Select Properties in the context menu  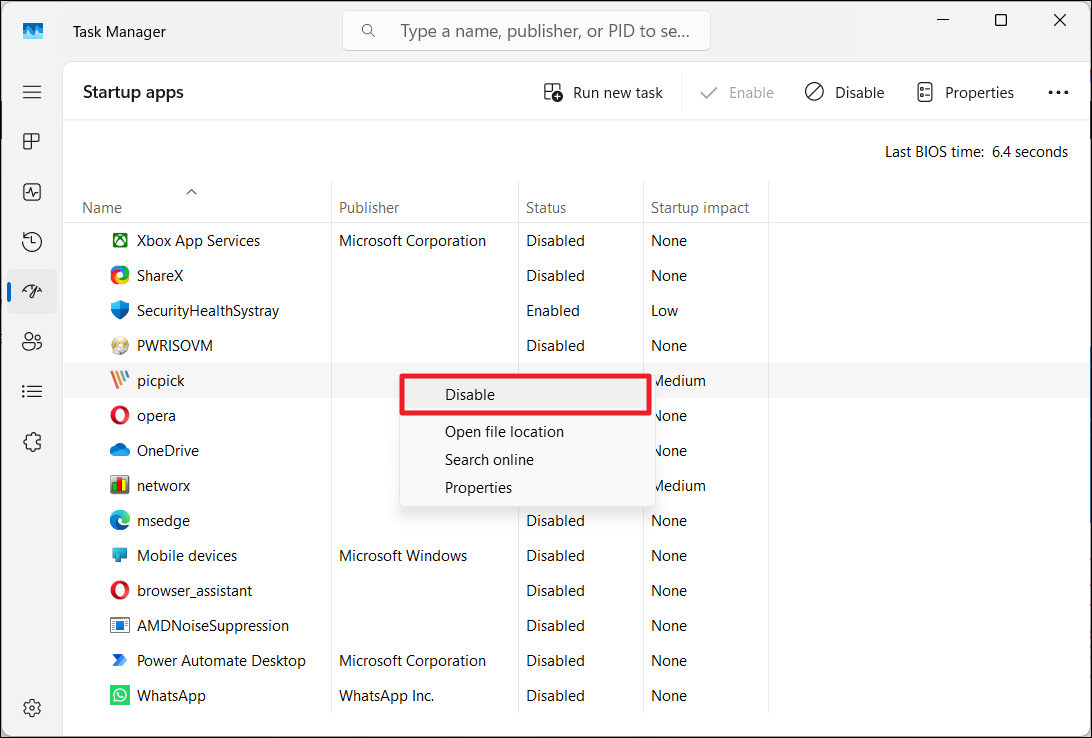pyautogui.click(x=478, y=488)
